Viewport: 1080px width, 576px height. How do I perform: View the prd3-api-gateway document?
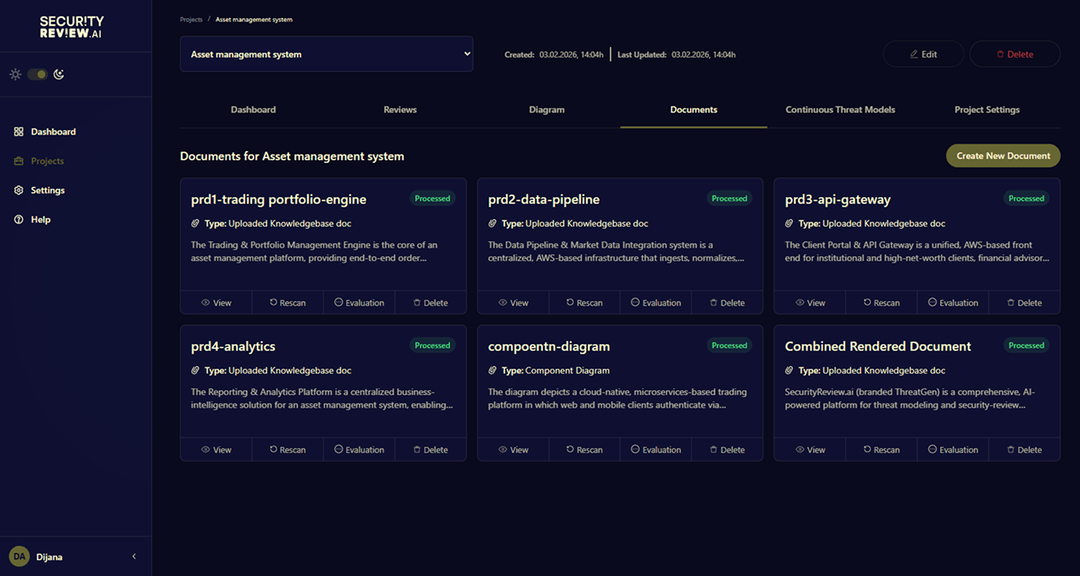[810, 302]
